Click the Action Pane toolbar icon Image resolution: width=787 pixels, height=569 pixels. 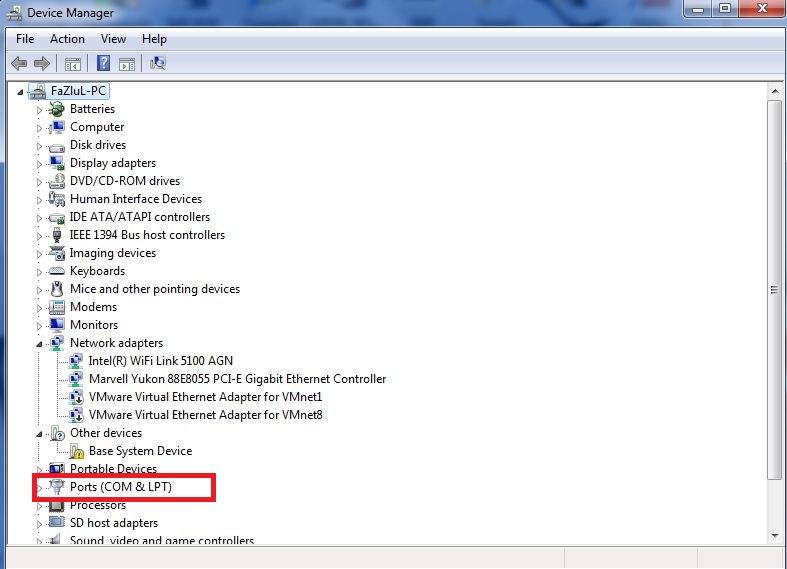[127, 64]
